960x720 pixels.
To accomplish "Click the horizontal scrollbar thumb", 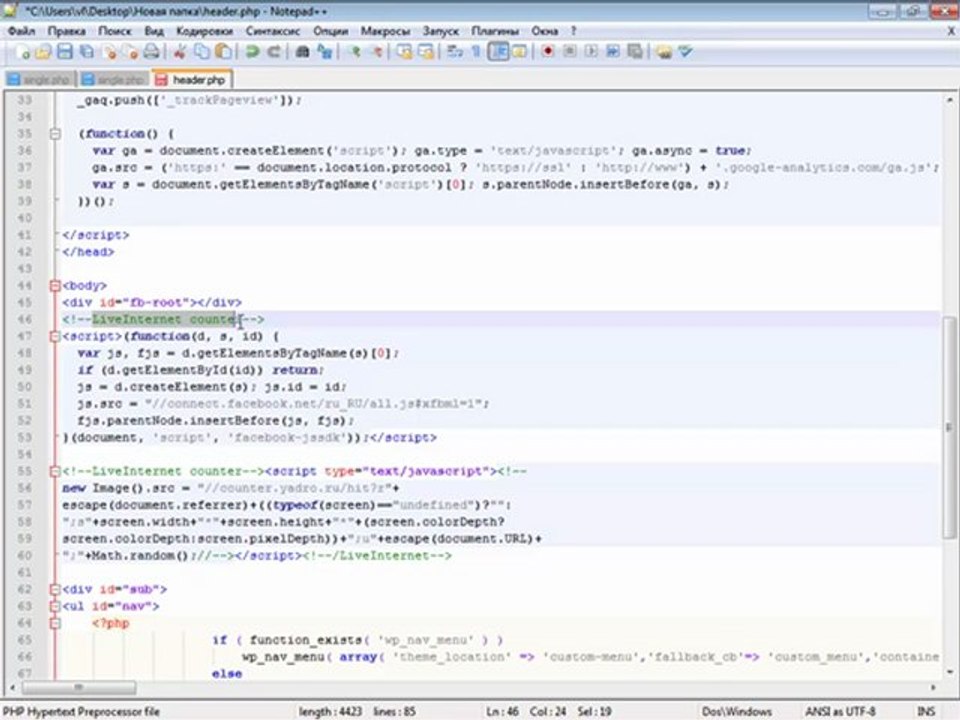I will pyautogui.click(x=78, y=688).
